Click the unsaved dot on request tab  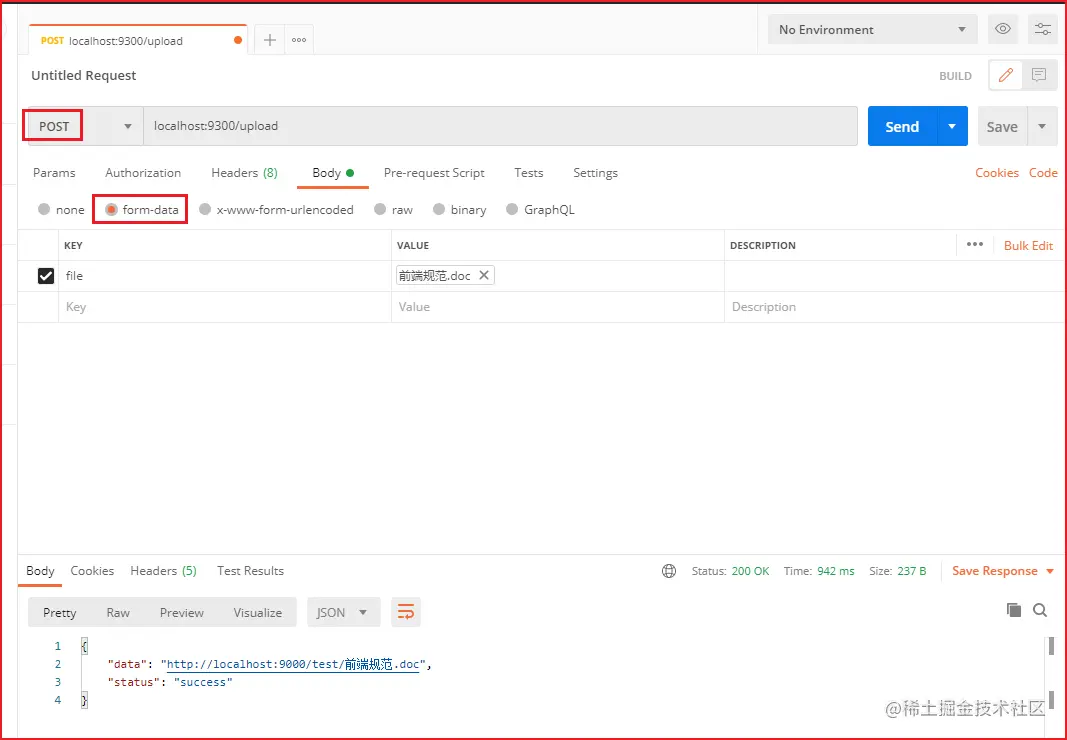237,40
